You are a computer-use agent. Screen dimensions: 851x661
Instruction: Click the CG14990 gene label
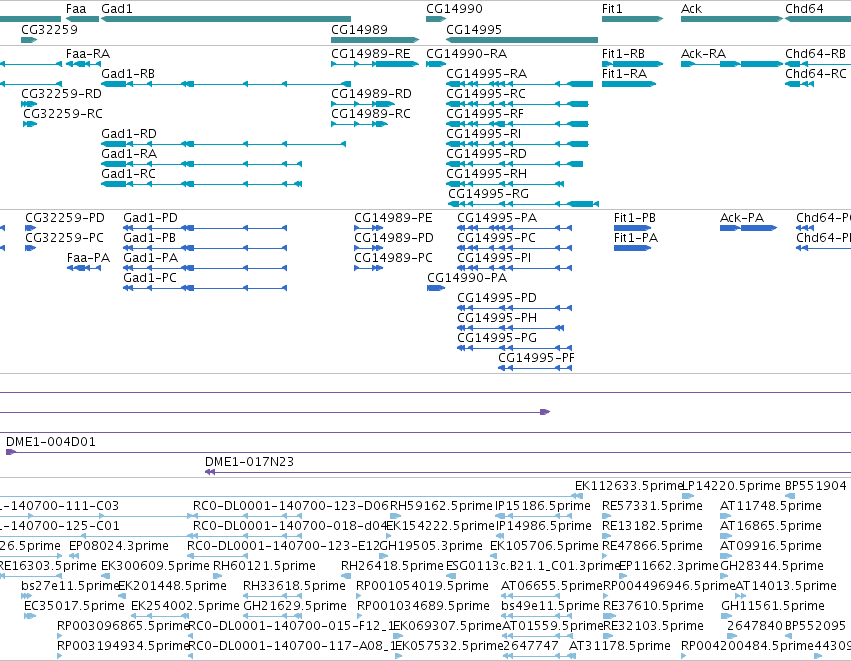454,9
